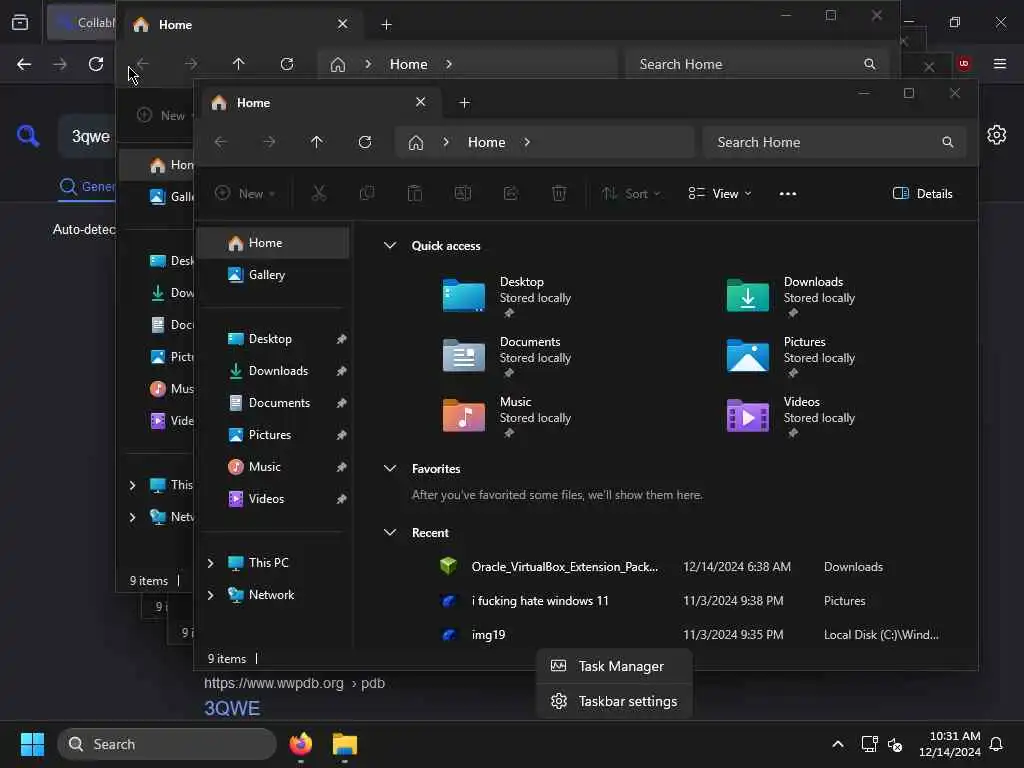
Task: Click Copy icon in front Explorer toolbar
Action: [x=367, y=193]
